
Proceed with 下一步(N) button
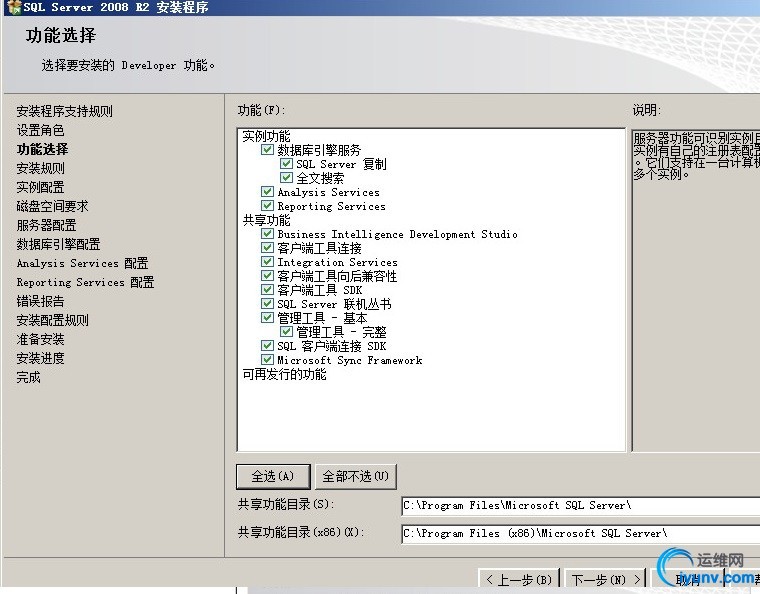click(x=605, y=579)
